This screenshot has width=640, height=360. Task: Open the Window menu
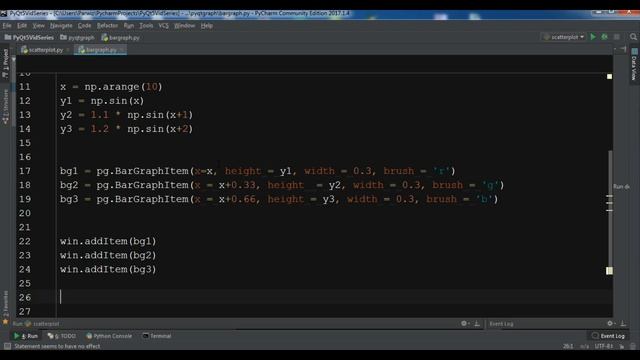(x=184, y=25)
